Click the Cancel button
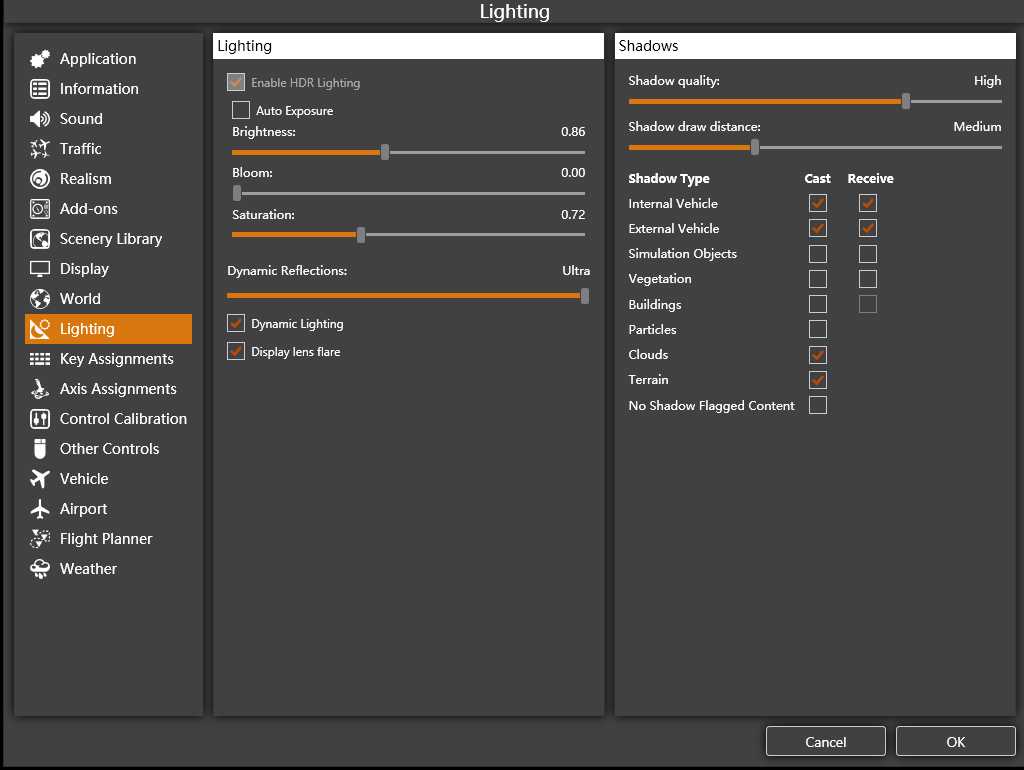The height and width of the screenshot is (770, 1024). point(825,741)
